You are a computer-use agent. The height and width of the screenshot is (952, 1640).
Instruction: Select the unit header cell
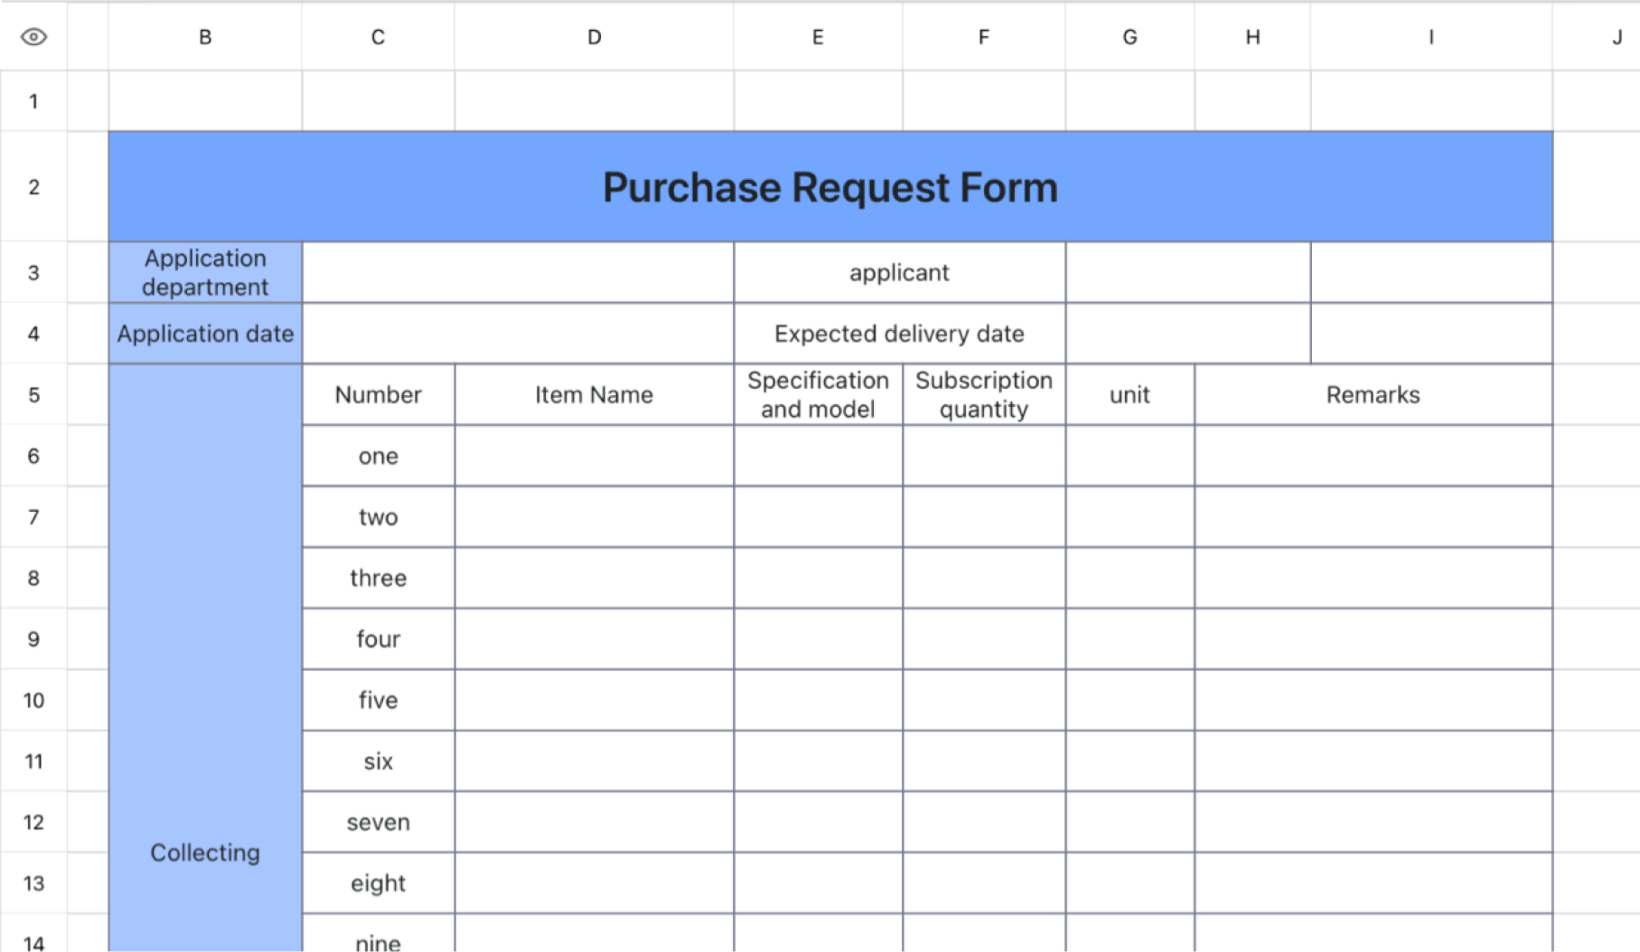point(1130,395)
